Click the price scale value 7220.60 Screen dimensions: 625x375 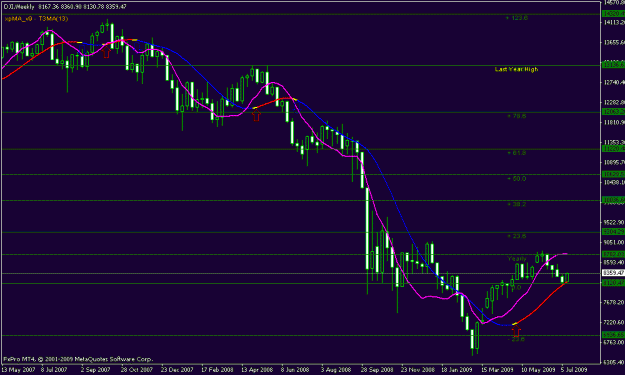[614, 322]
